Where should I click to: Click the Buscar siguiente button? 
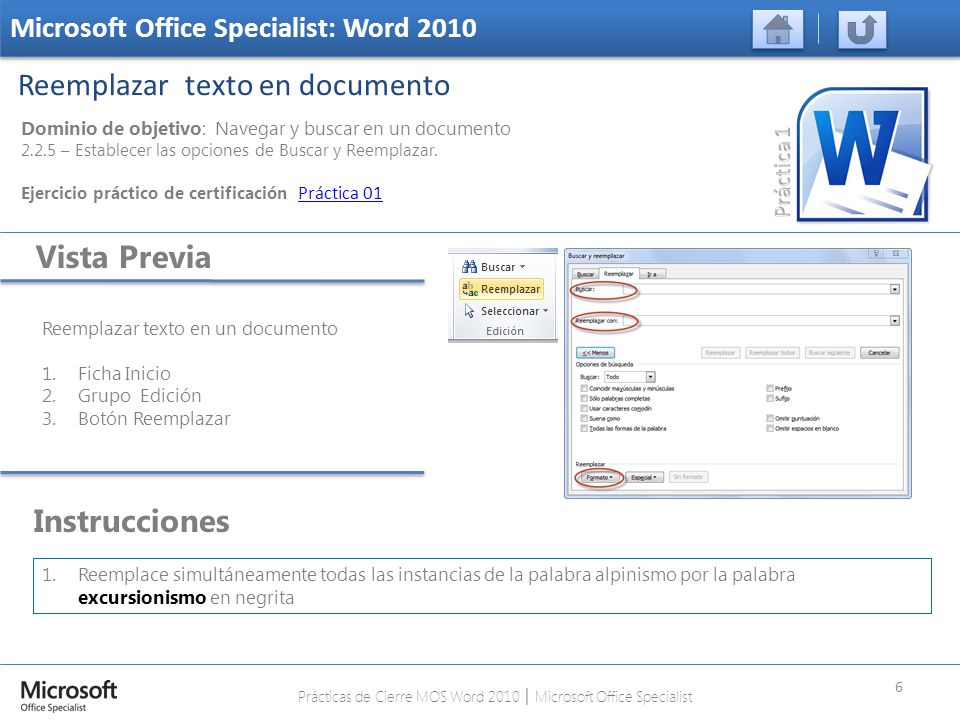click(x=829, y=353)
